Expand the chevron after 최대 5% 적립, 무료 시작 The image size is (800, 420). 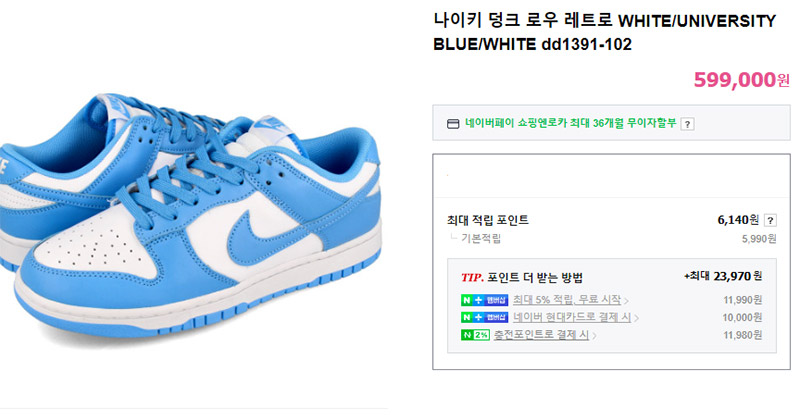(x=626, y=301)
